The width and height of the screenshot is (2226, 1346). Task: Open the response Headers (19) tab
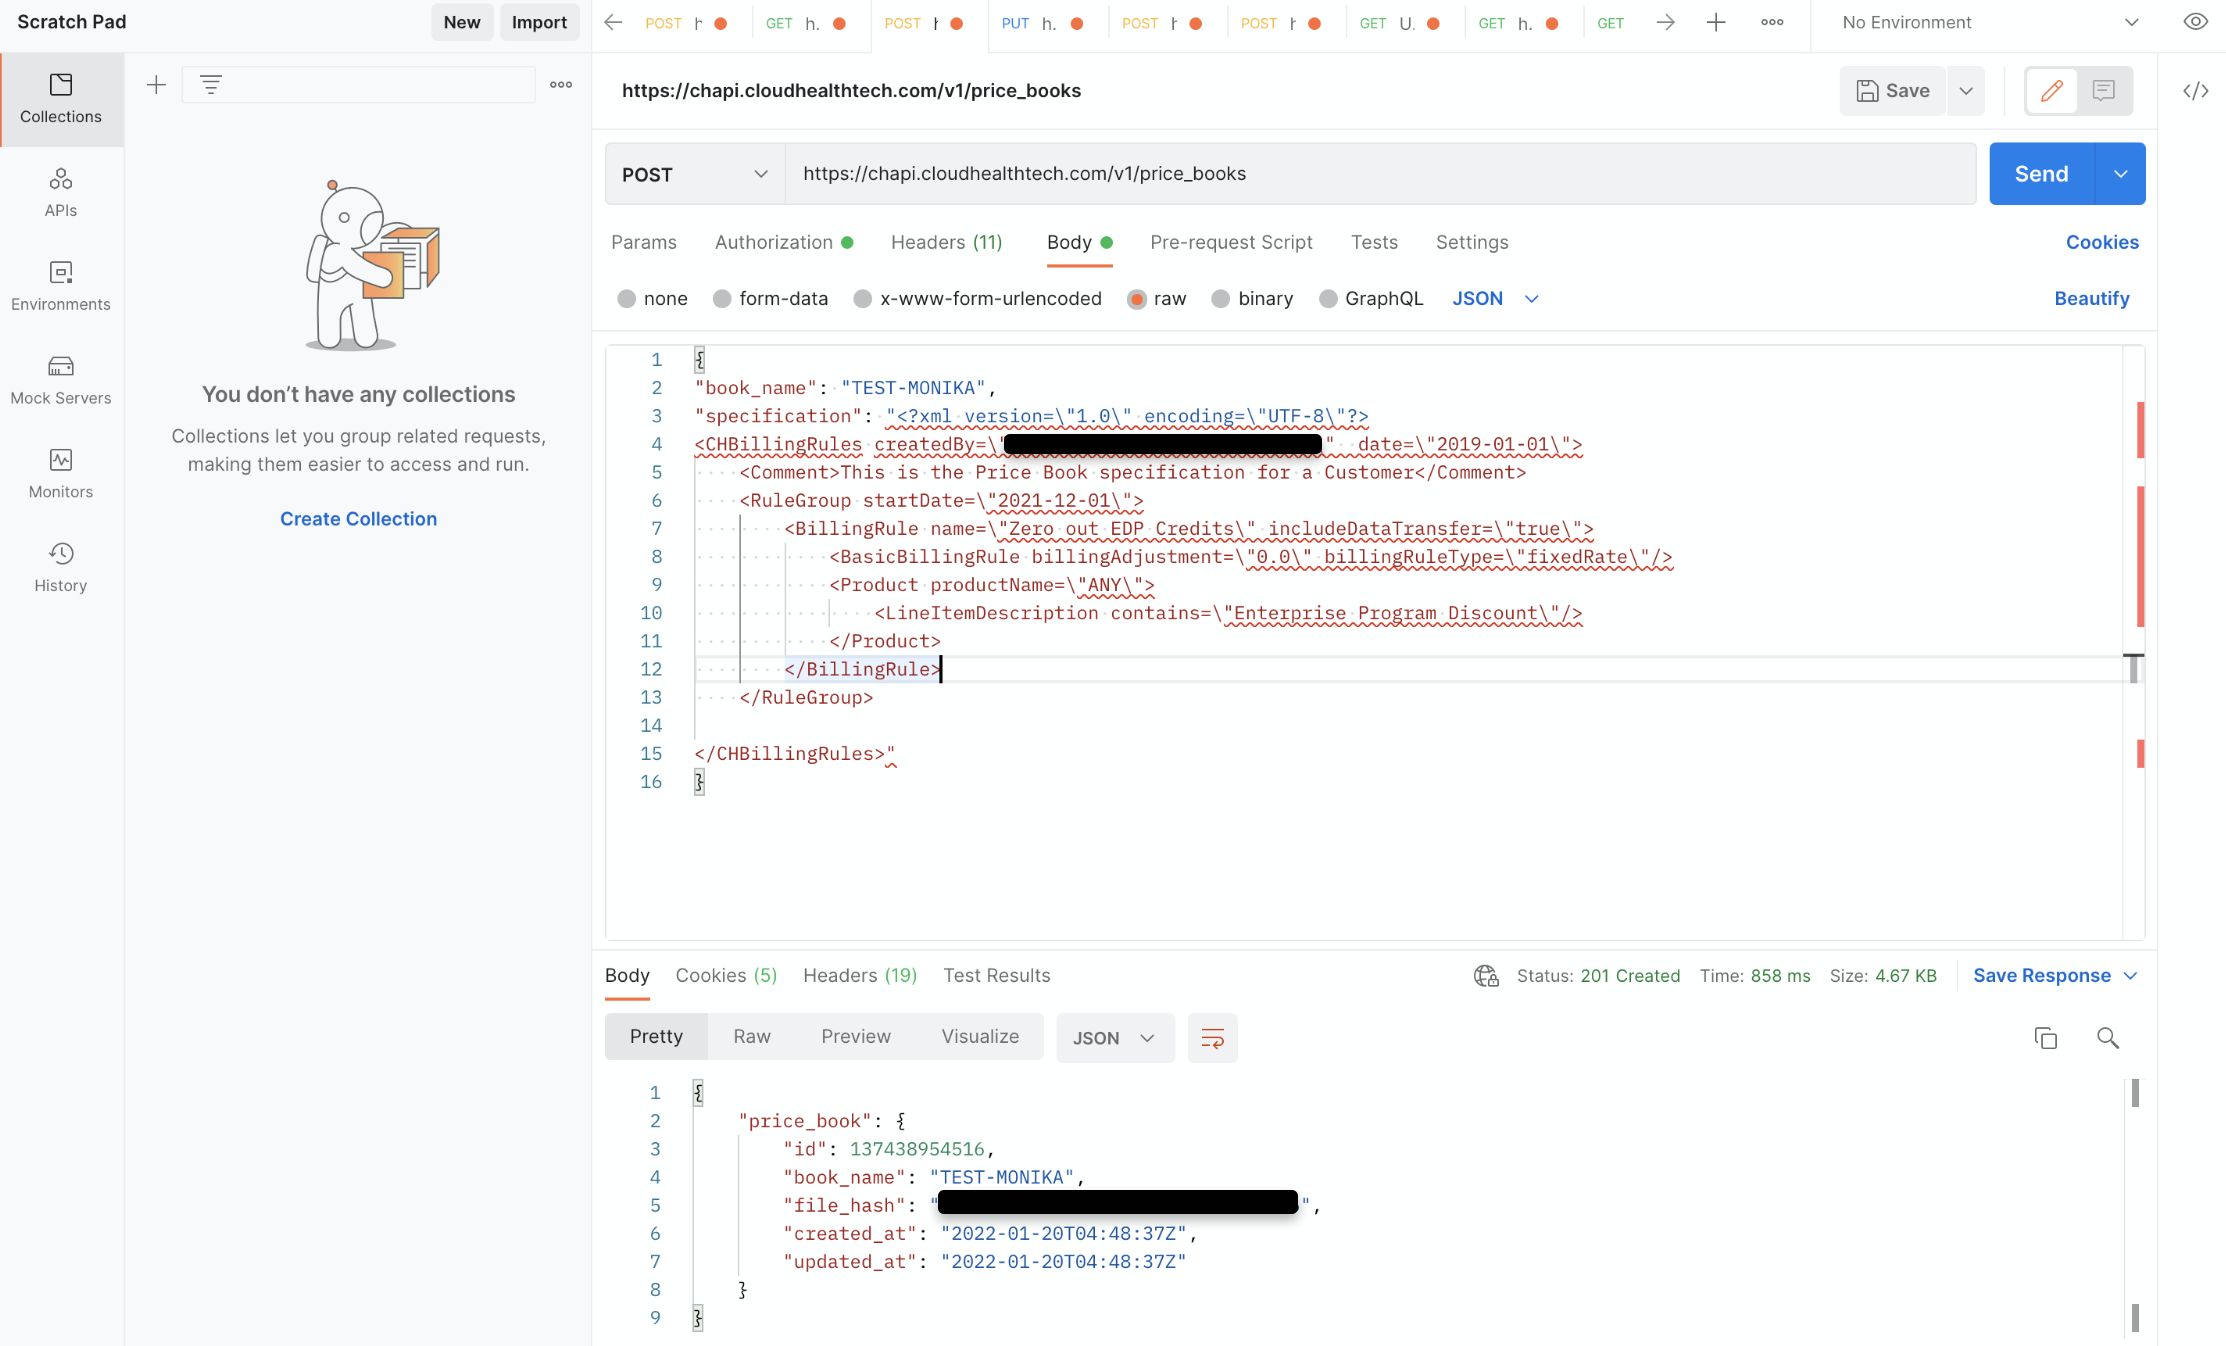tap(860, 975)
